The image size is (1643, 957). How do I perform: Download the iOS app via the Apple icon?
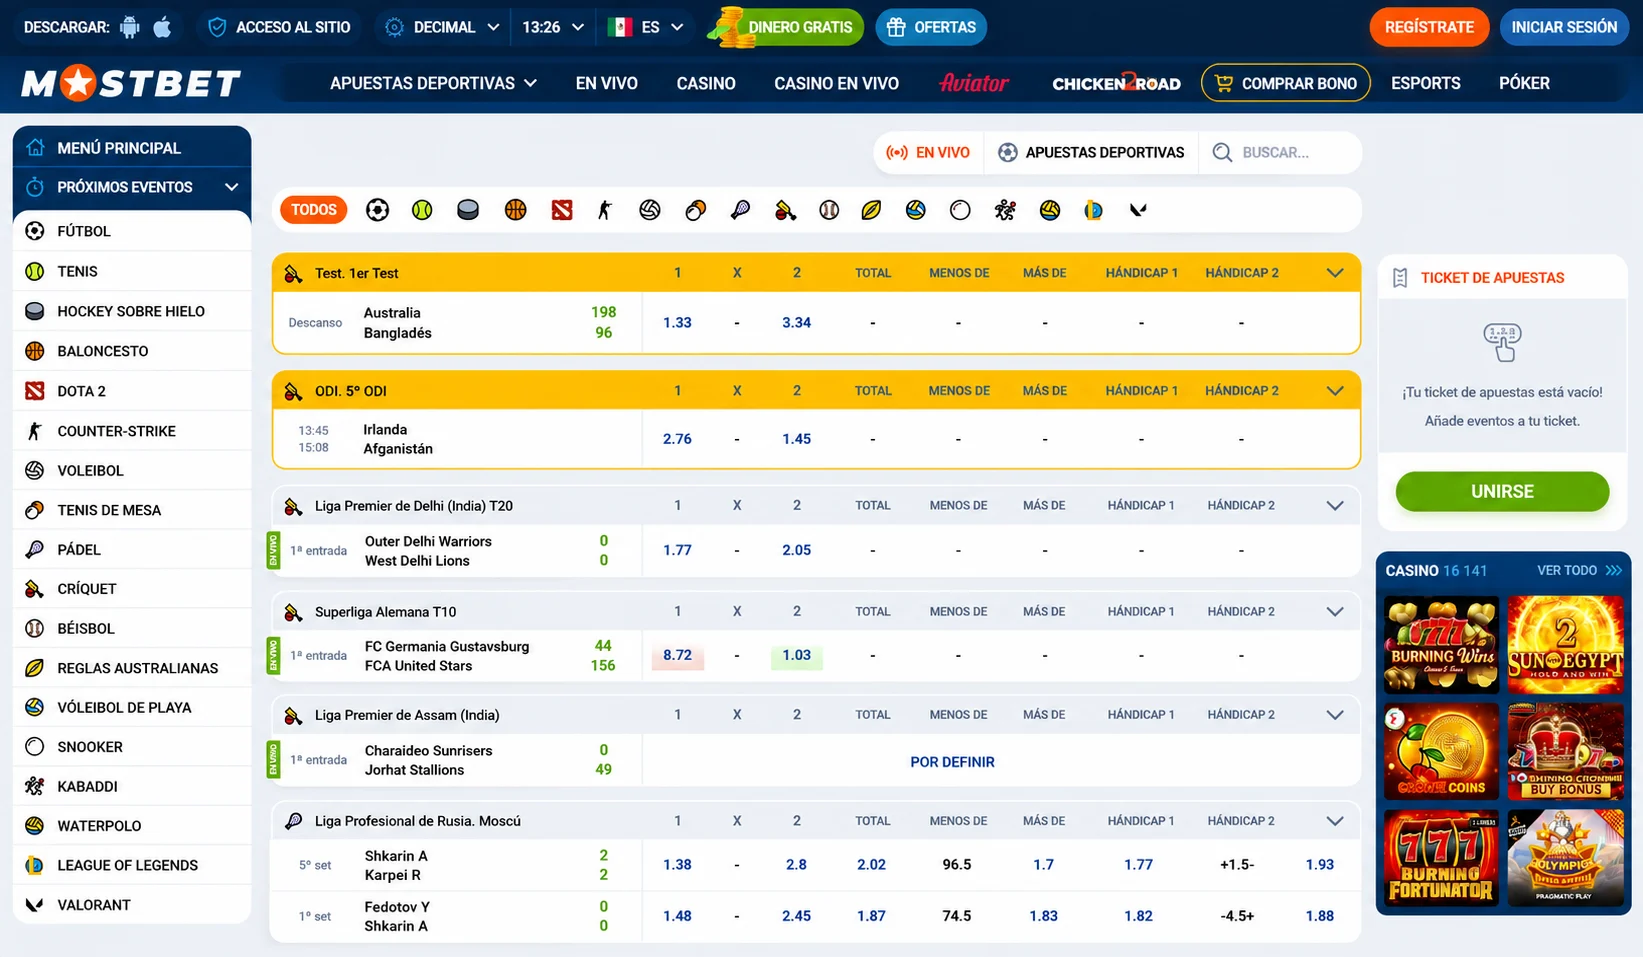162,27
